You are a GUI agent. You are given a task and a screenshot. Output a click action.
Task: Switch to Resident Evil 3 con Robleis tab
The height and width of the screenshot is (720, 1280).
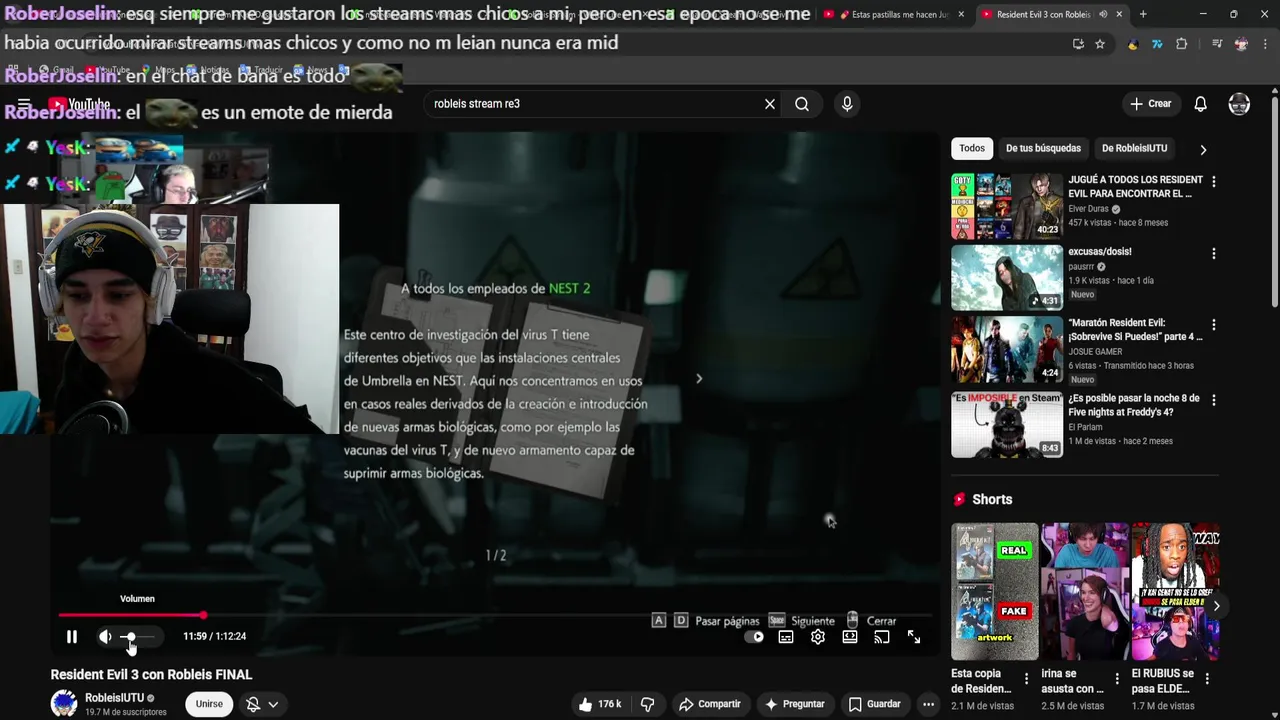pyautogui.click(x=1043, y=15)
